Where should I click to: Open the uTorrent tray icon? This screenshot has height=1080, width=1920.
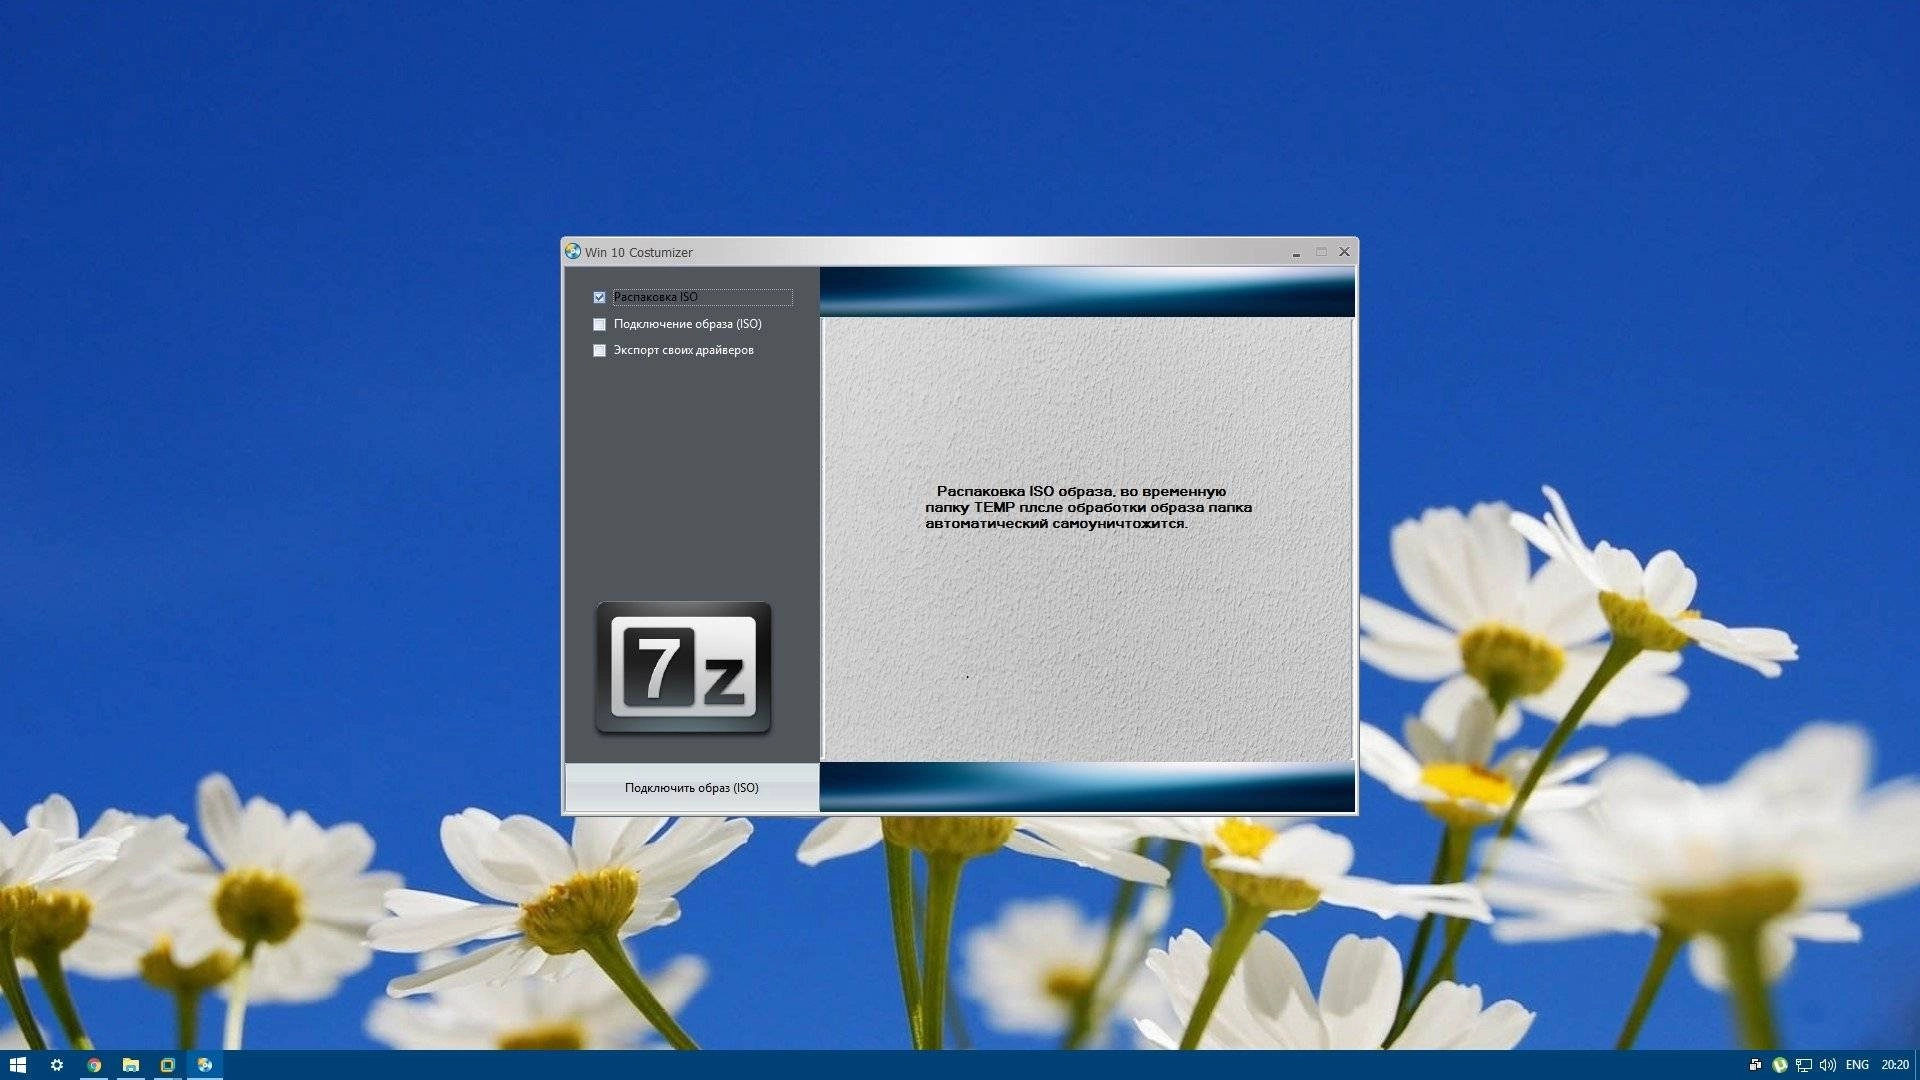[1780, 1065]
